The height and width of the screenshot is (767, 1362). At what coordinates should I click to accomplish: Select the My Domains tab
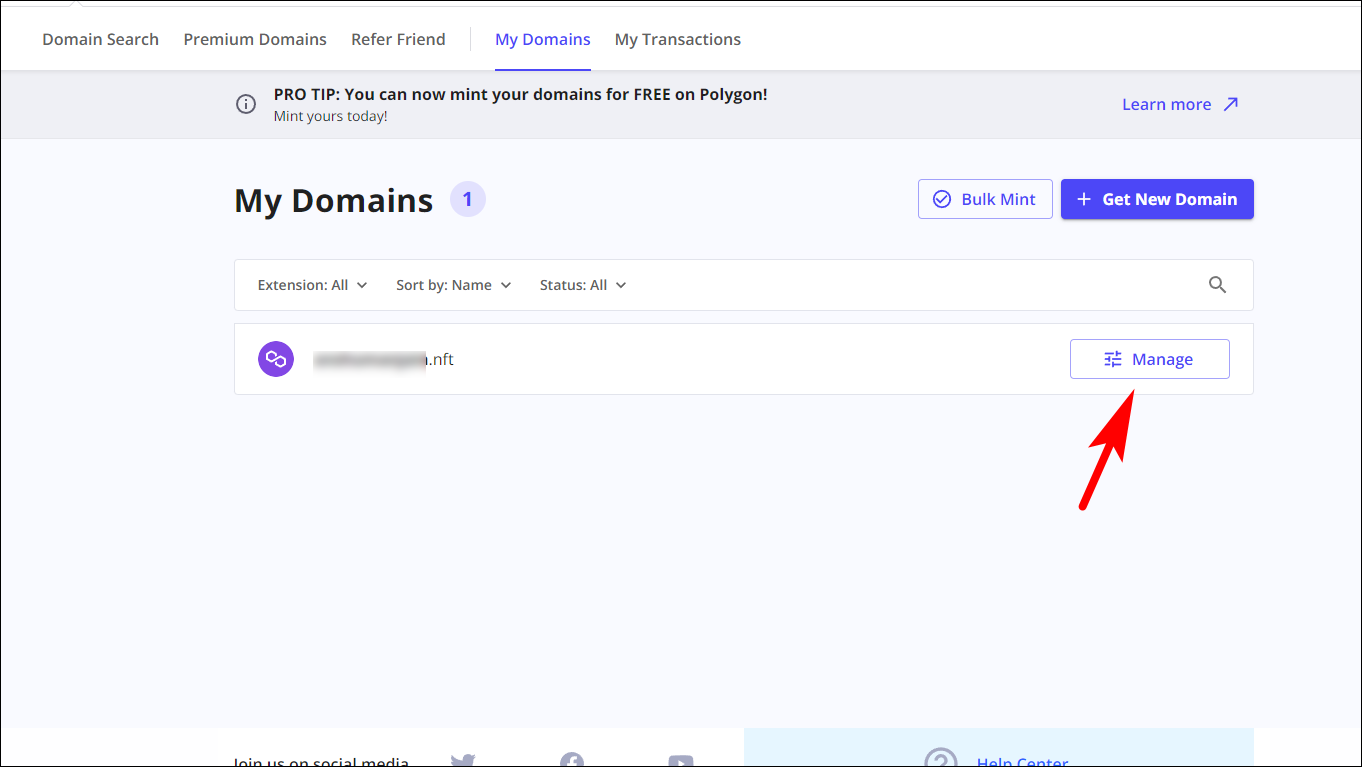click(543, 39)
